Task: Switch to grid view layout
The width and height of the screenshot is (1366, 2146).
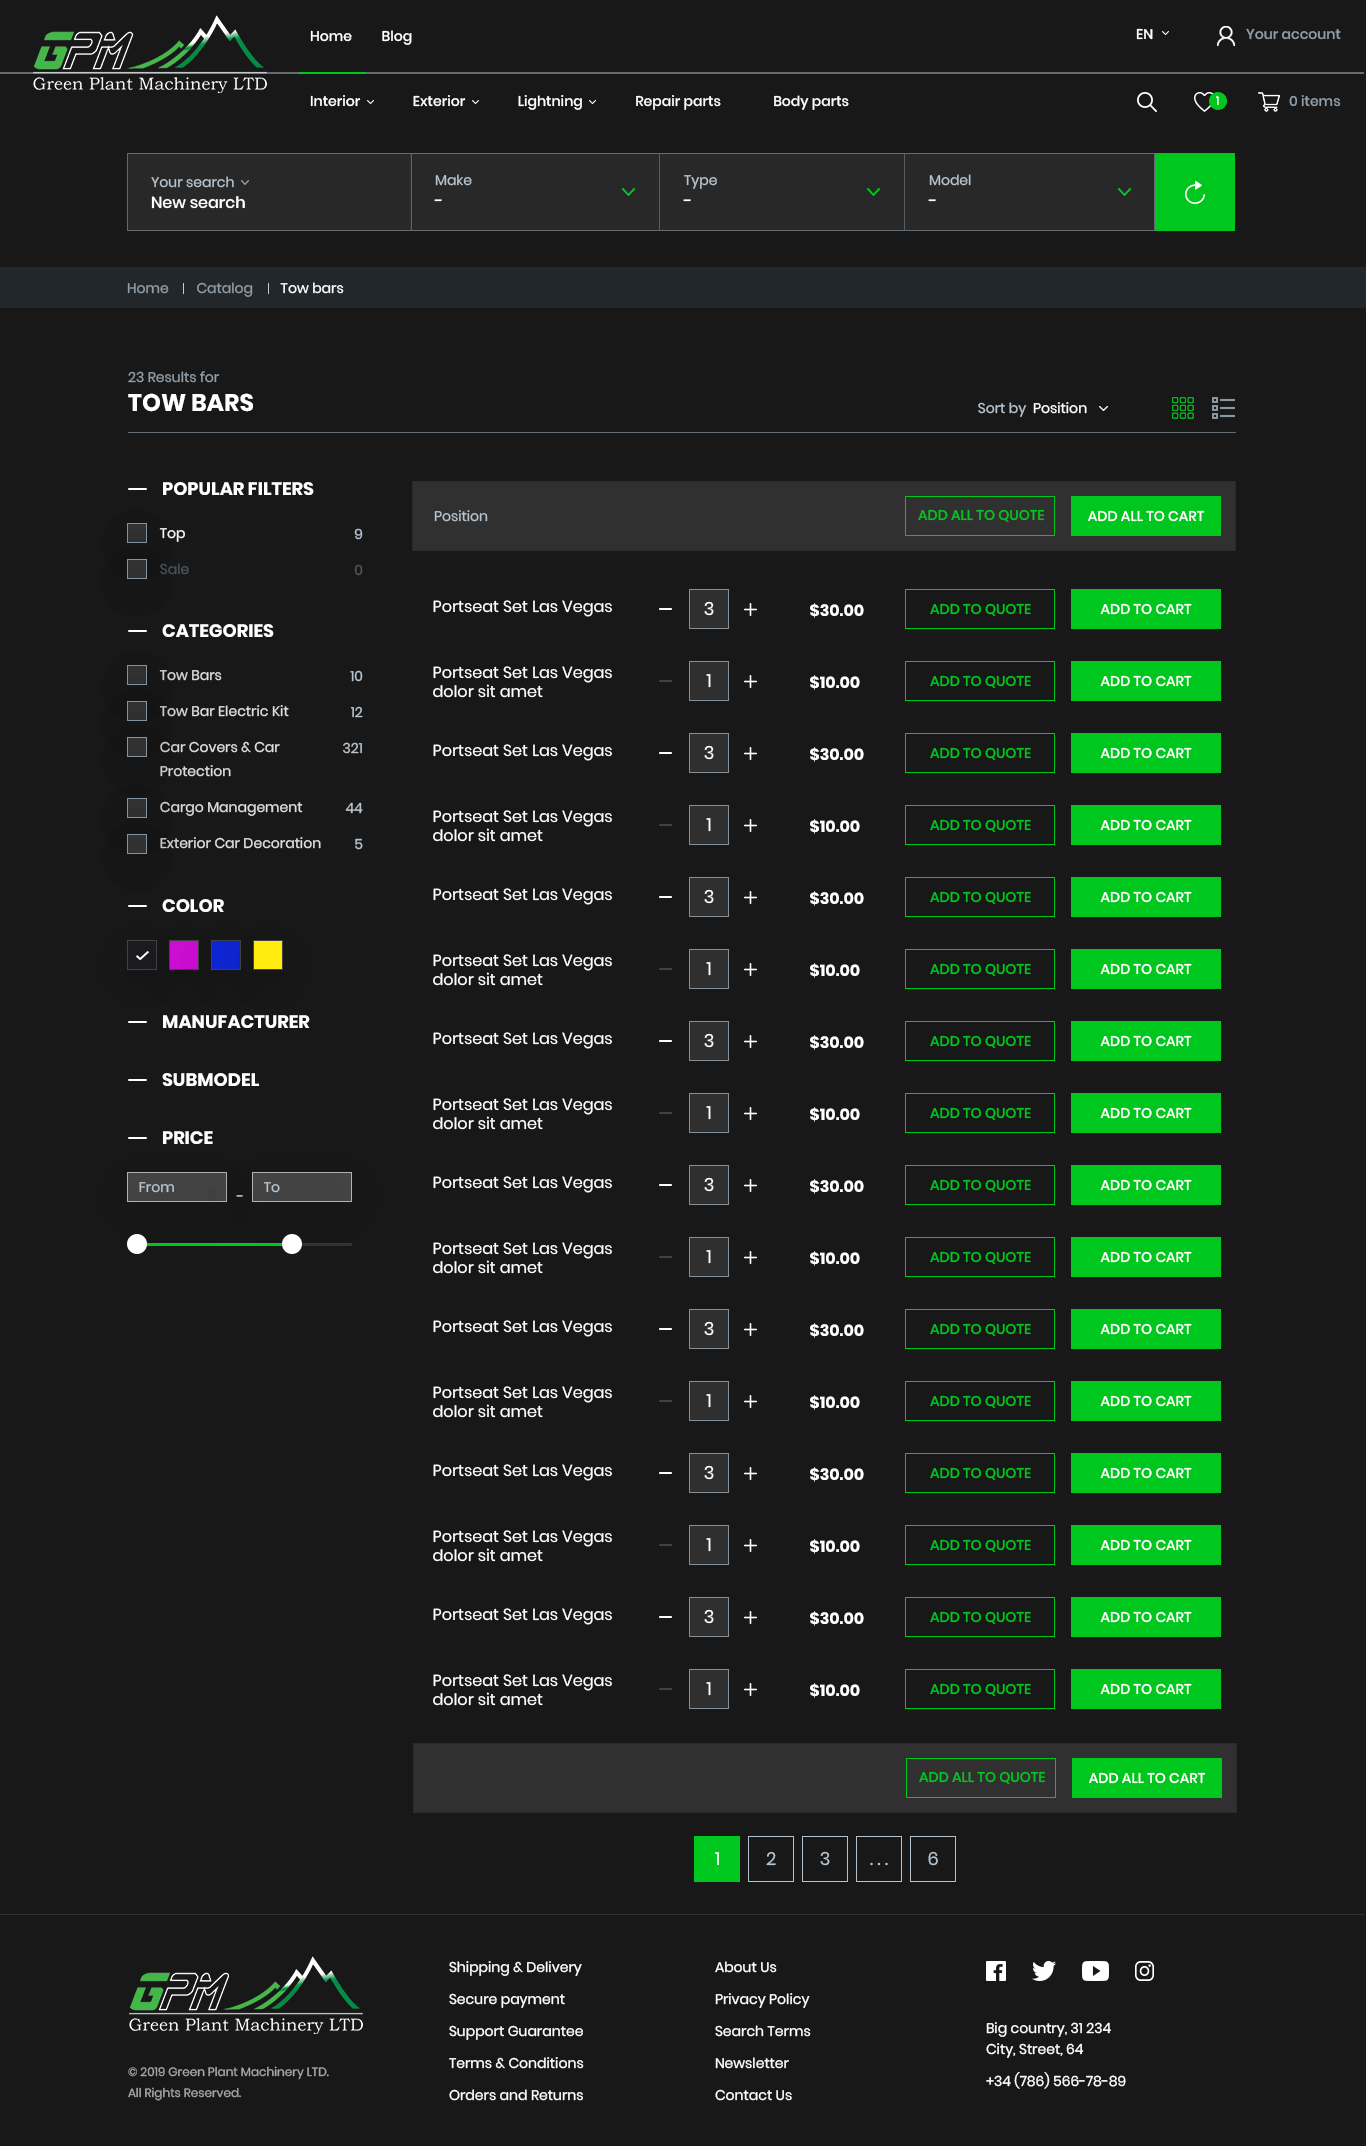Action: click(x=1183, y=408)
